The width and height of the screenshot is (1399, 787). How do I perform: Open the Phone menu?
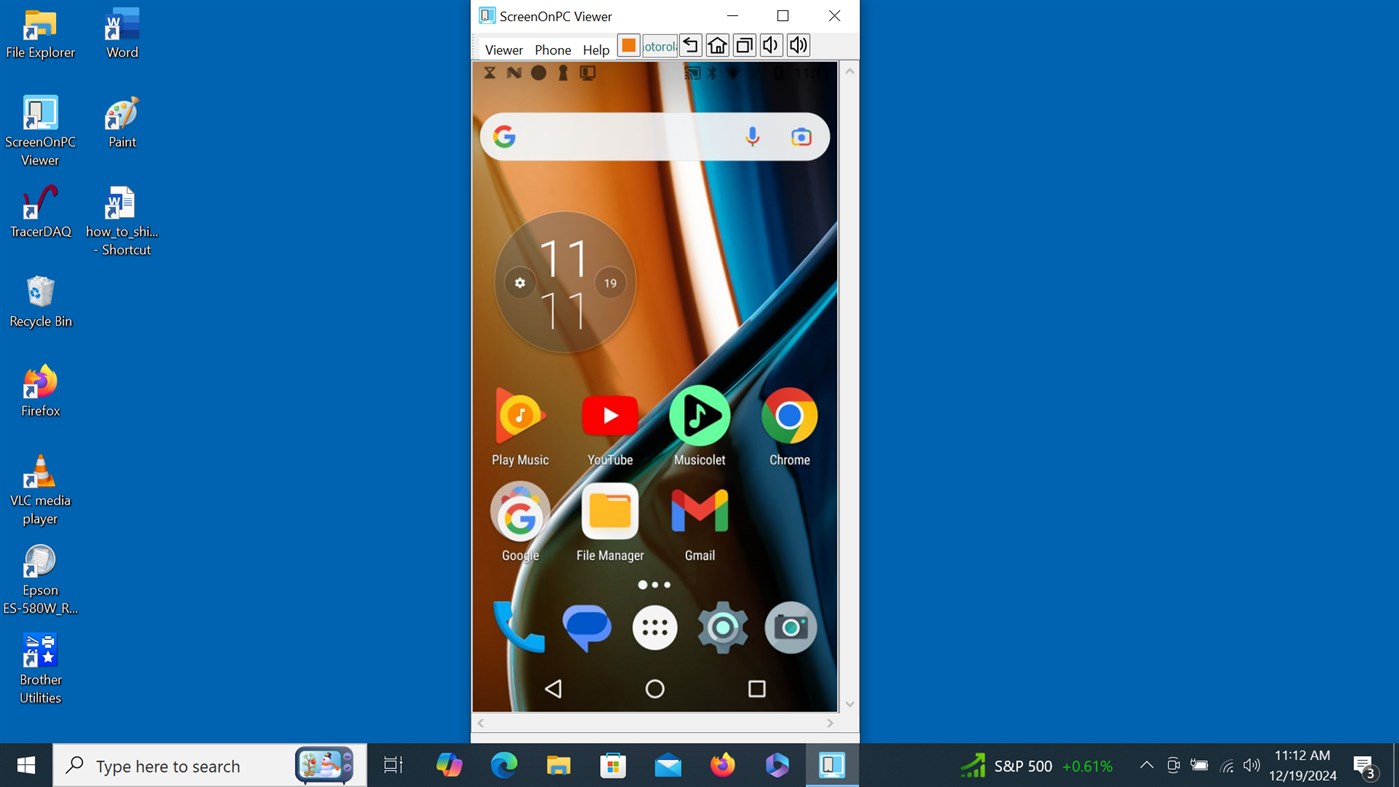pos(552,49)
